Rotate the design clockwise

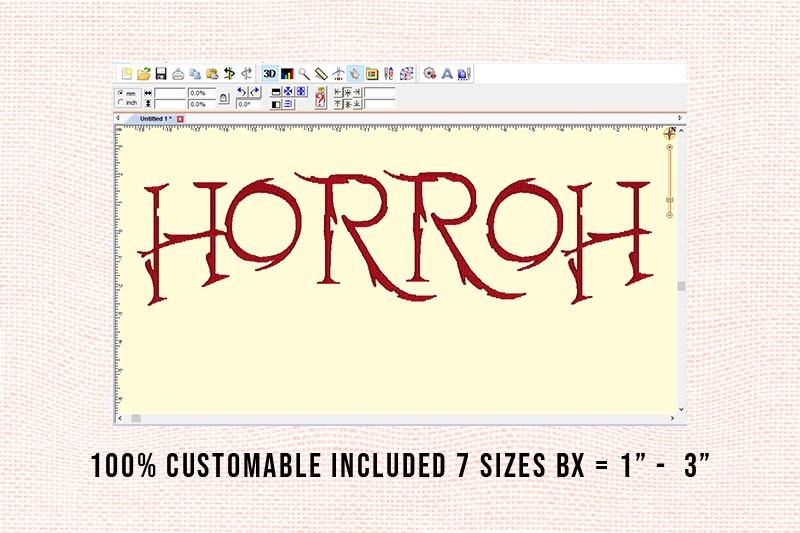[x=255, y=92]
